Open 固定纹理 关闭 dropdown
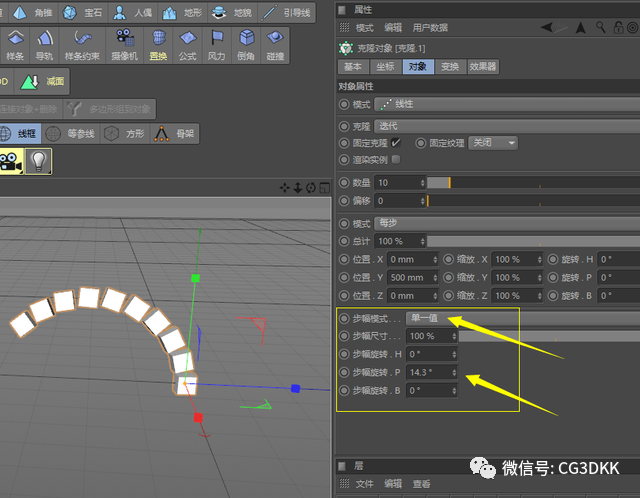The image size is (640, 498). click(493, 143)
